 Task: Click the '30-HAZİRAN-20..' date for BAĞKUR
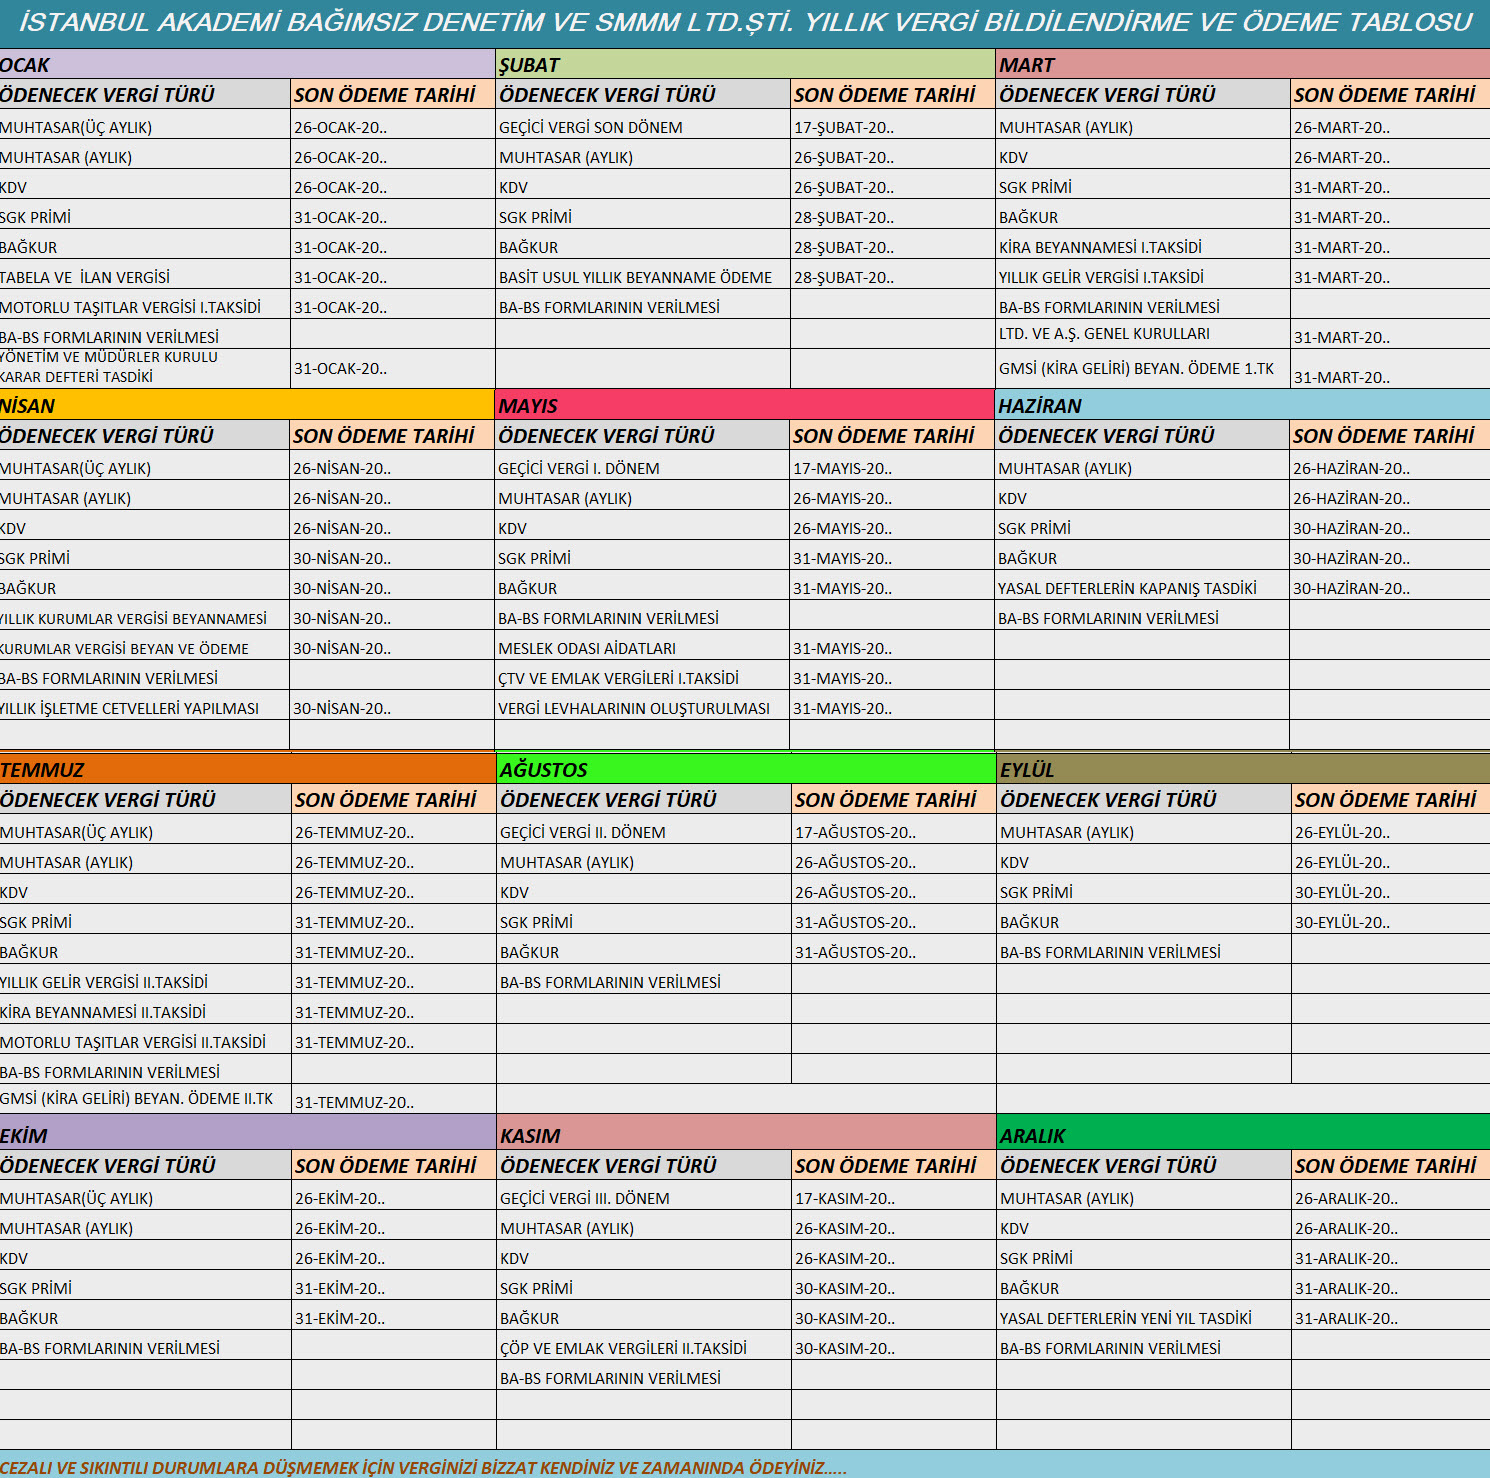[1390, 557]
